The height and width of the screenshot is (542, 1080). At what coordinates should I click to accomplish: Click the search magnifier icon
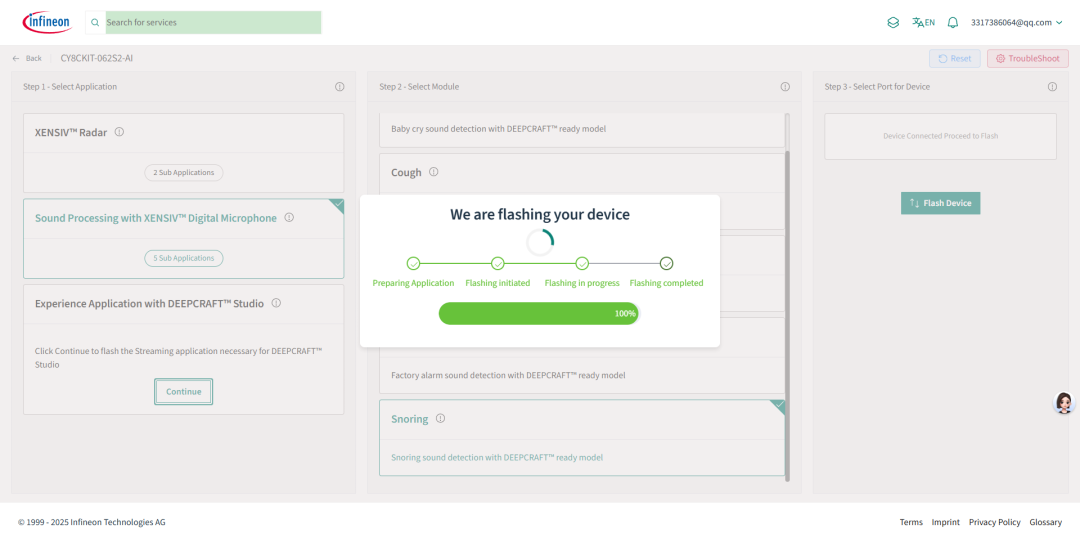coord(95,23)
